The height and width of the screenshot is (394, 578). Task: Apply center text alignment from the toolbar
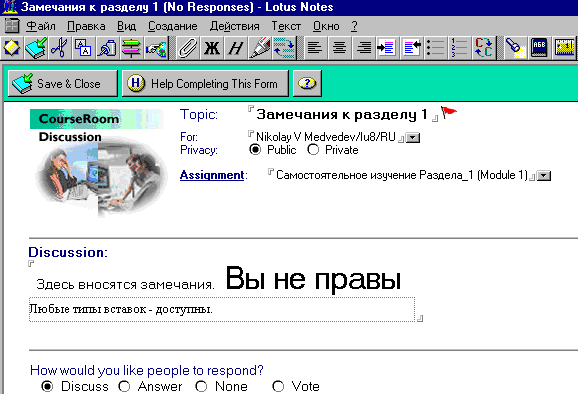coord(339,48)
